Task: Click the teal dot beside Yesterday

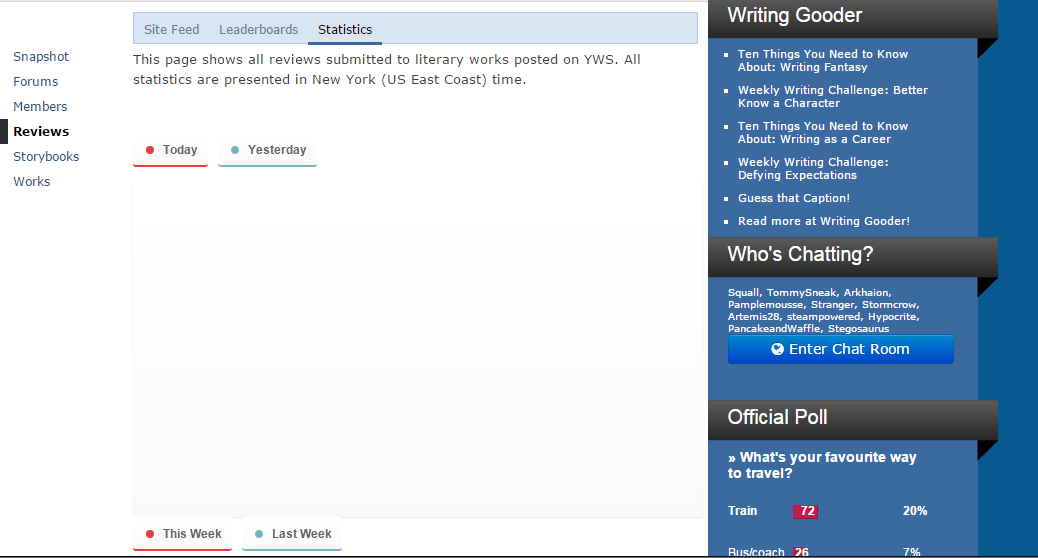Action: 234,150
